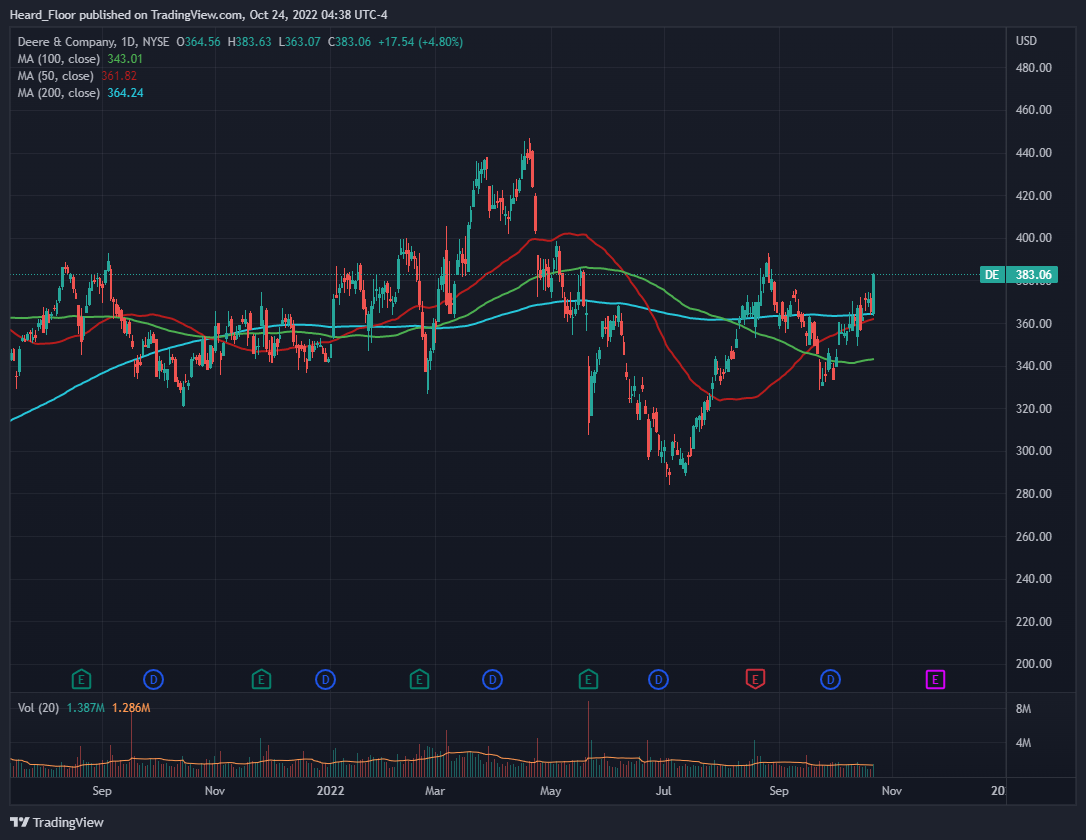Click the DE 383.06 current price label
1086x840 pixels.
click(x=1018, y=275)
